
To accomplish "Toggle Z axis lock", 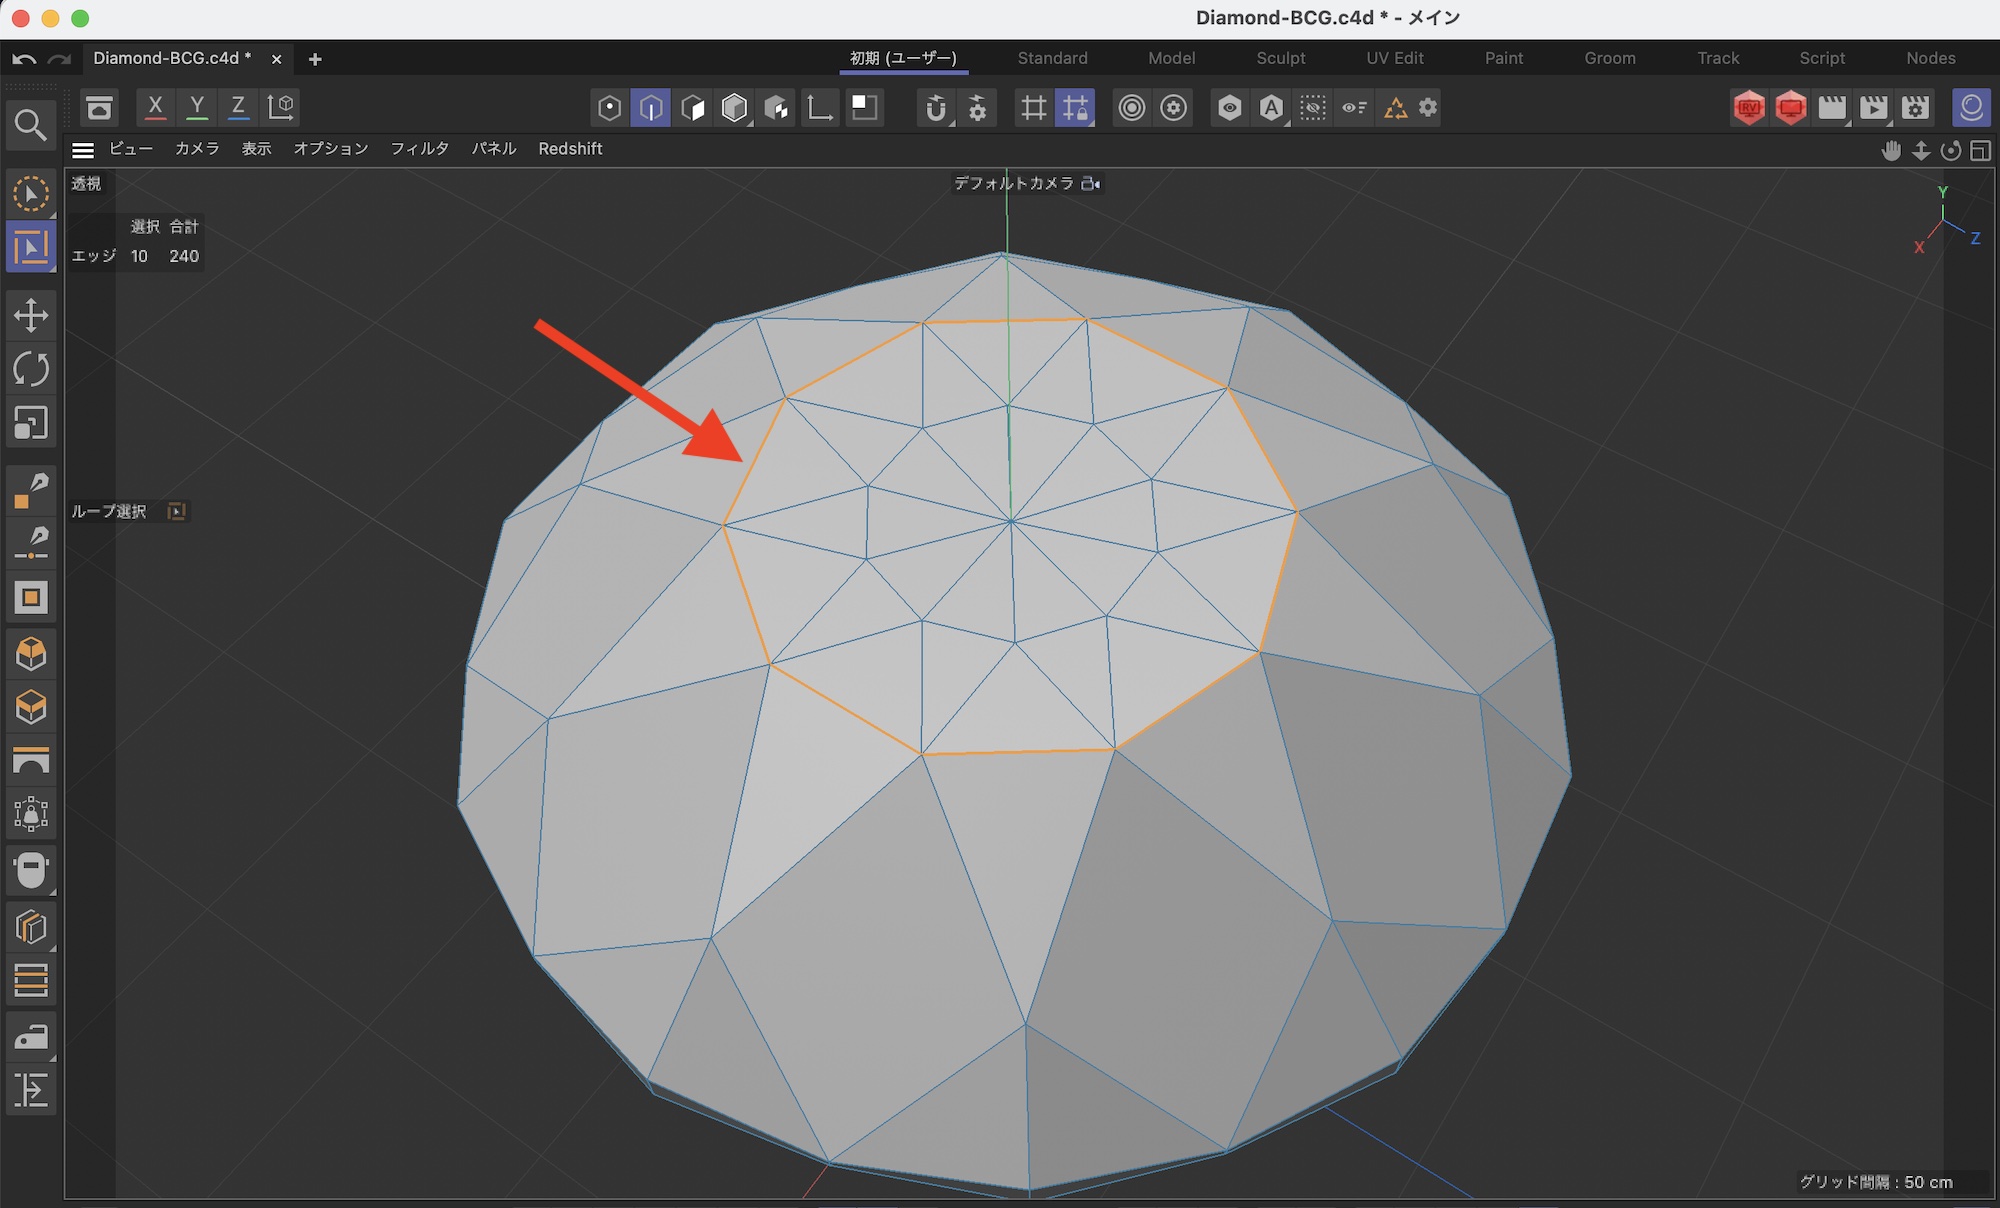I will (238, 107).
